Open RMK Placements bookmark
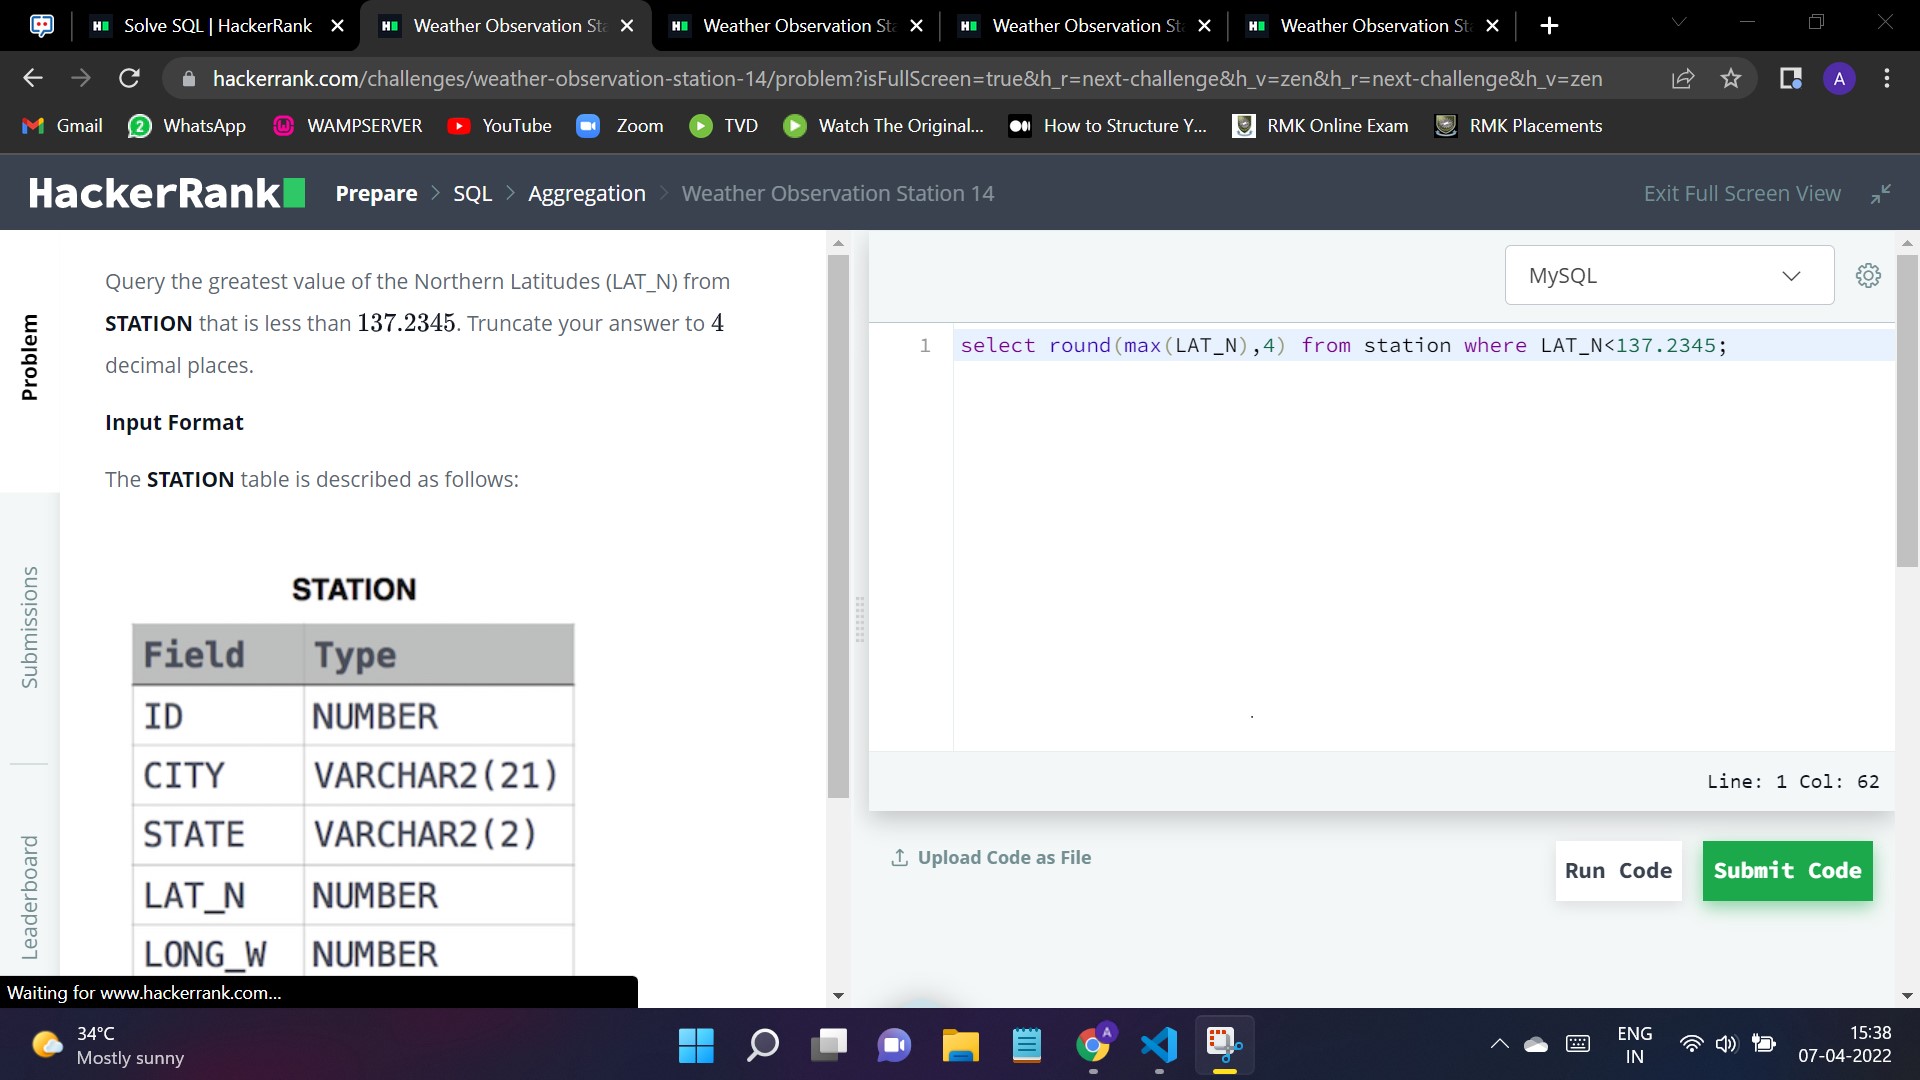The image size is (1920, 1080). coord(1518,126)
